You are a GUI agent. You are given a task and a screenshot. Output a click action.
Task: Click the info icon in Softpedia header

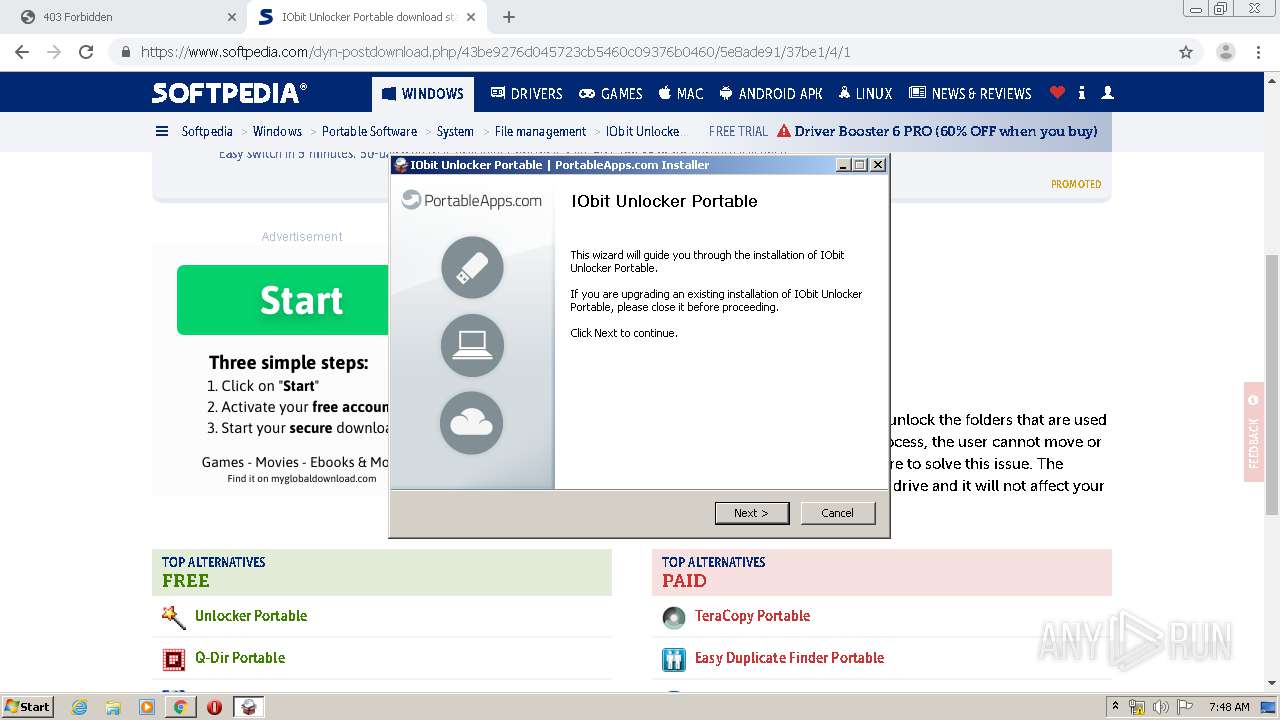pyautogui.click(x=1082, y=92)
